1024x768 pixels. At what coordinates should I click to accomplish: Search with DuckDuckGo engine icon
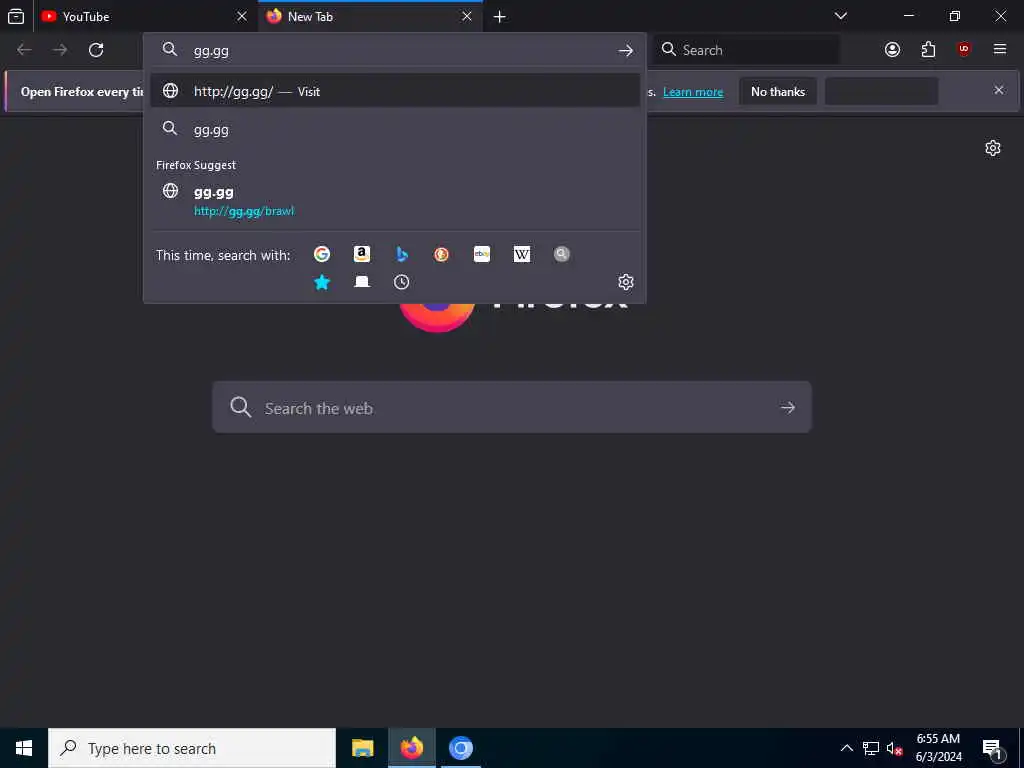click(441, 254)
